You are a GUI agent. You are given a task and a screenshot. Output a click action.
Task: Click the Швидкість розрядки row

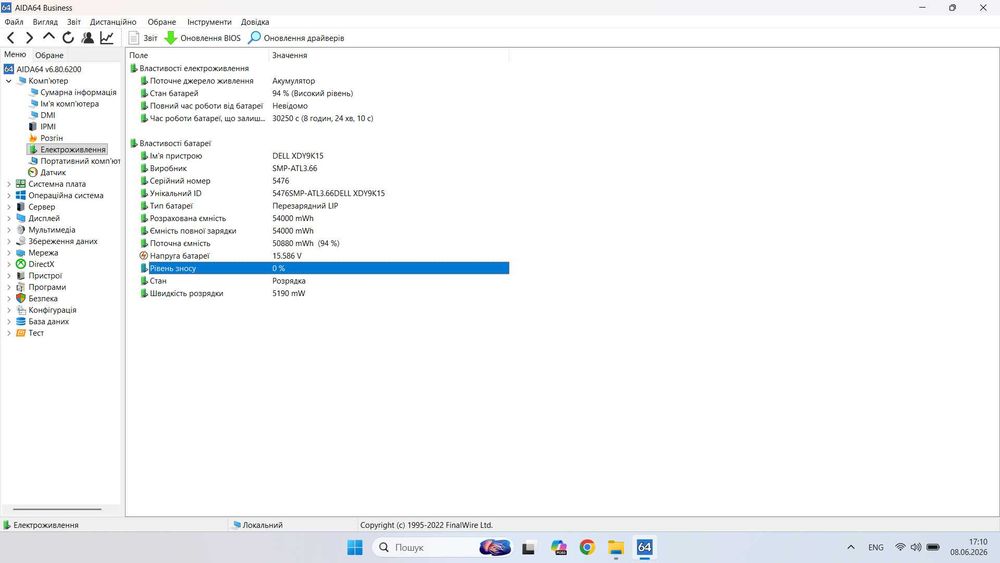[x=324, y=293]
